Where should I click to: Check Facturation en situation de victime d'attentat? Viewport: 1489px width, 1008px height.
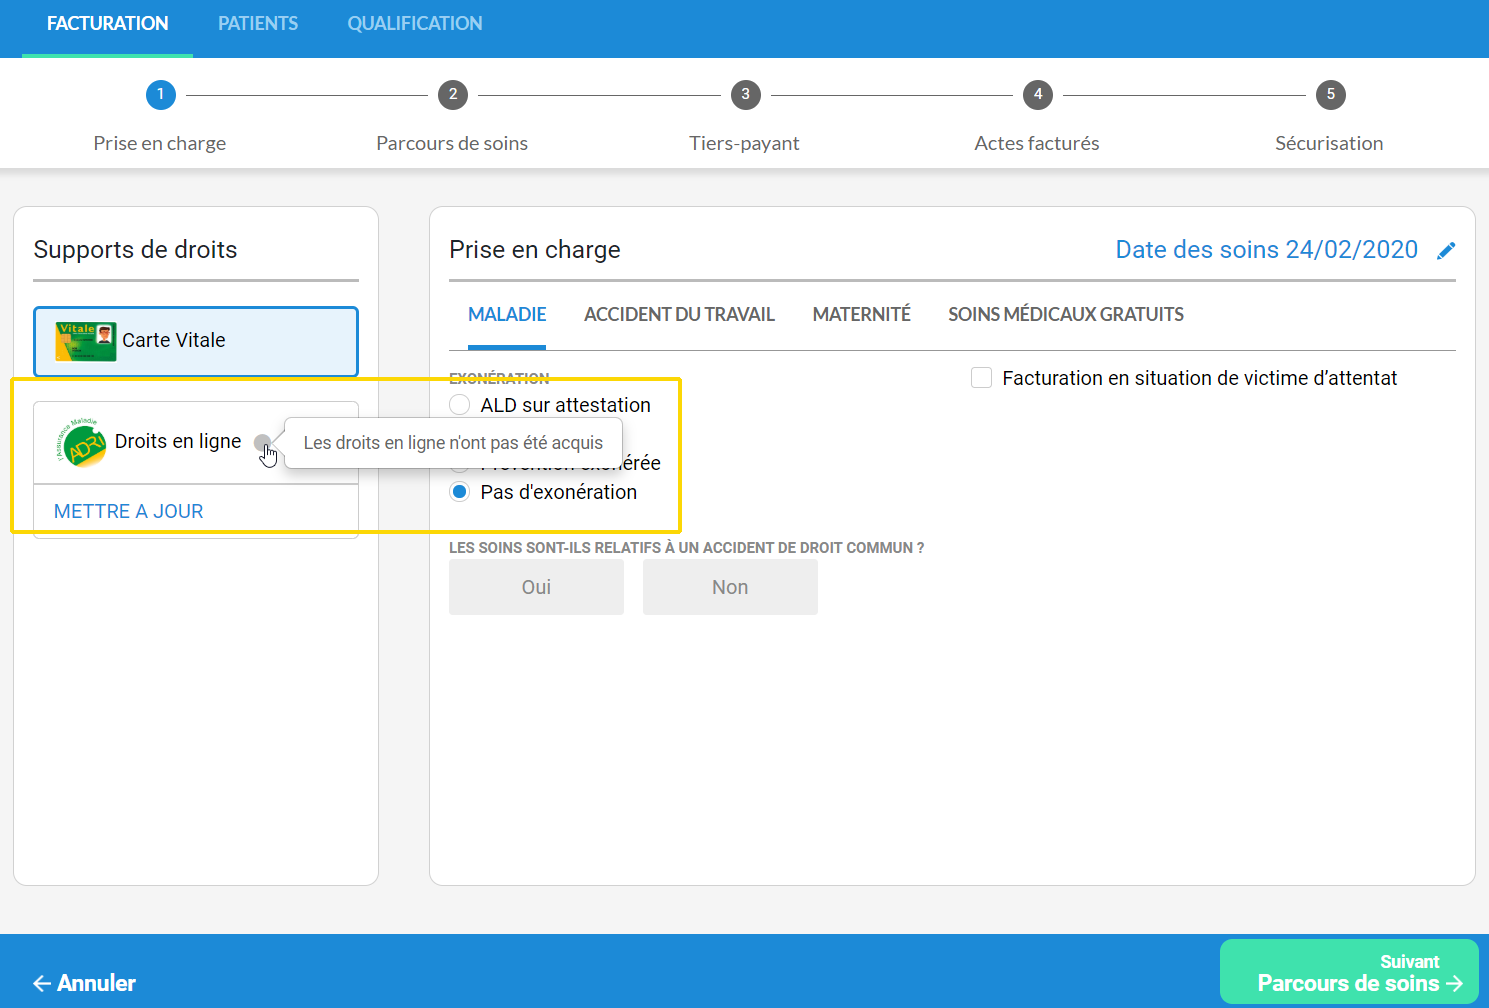(x=982, y=378)
